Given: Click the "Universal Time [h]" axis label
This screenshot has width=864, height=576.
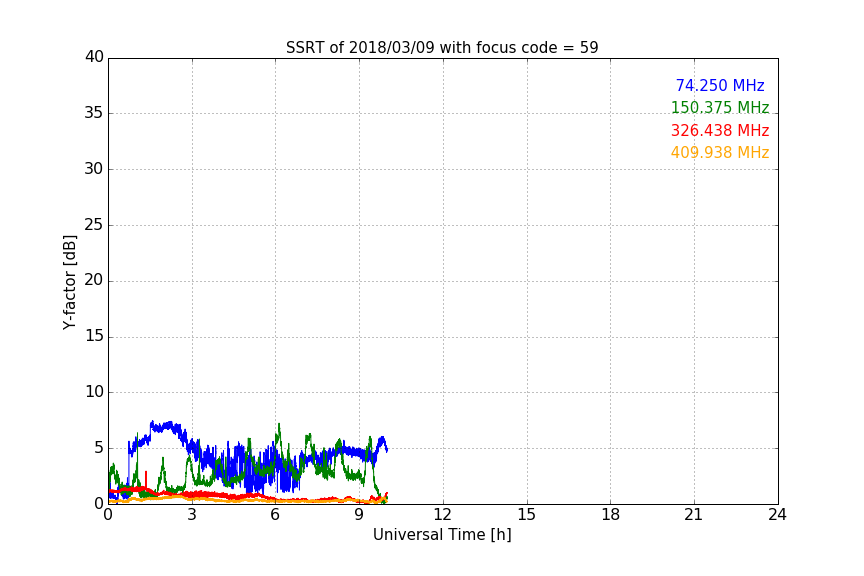Looking at the screenshot, I should click(x=442, y=535).
